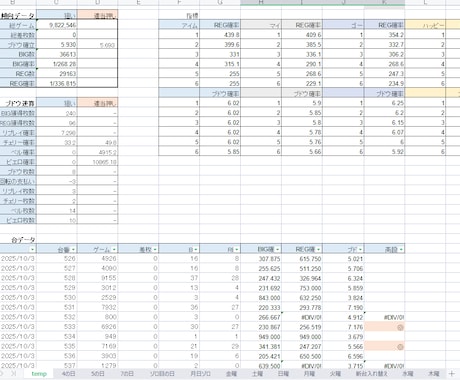The image size is (460, 380).
Task: Select the grape value 7.190 cell
Action: click(343, 307)
